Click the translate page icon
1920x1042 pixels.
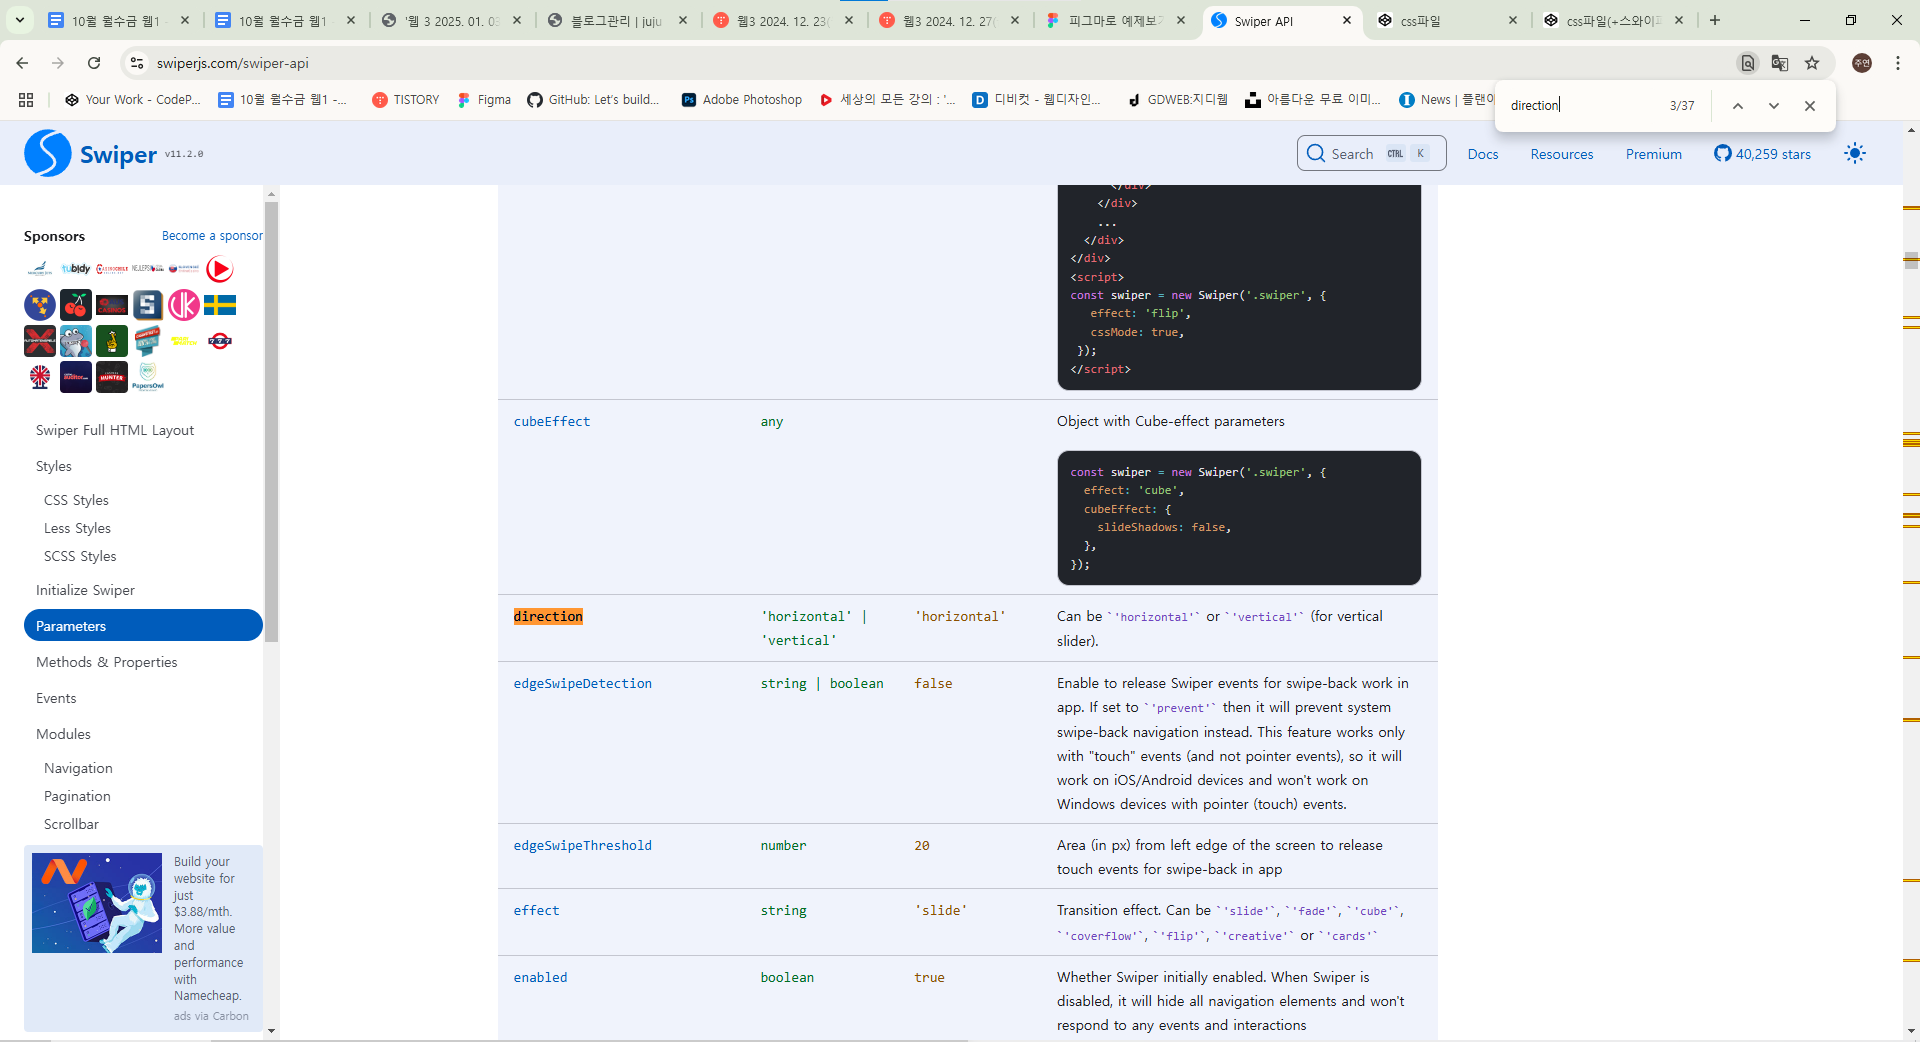click(1780, 63)
